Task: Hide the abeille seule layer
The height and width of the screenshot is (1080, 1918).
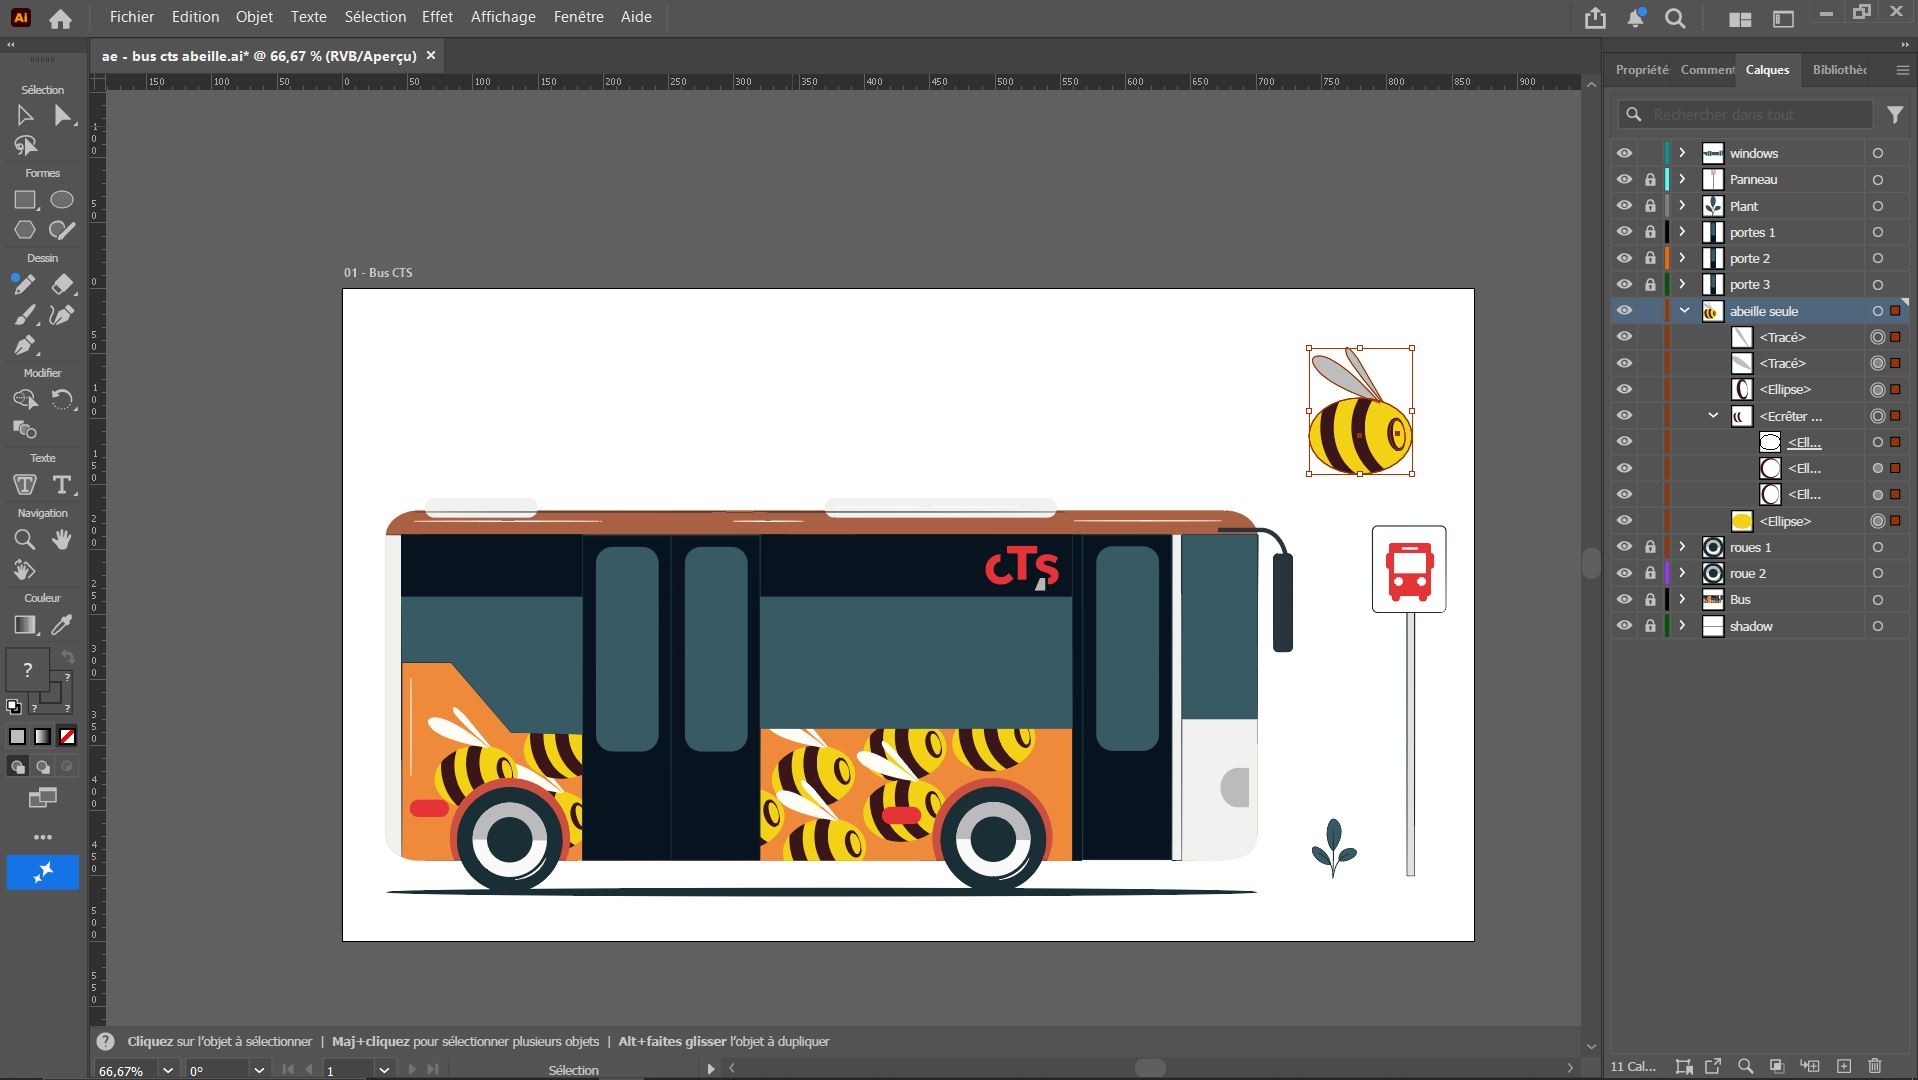Action: pos(1624,311)
